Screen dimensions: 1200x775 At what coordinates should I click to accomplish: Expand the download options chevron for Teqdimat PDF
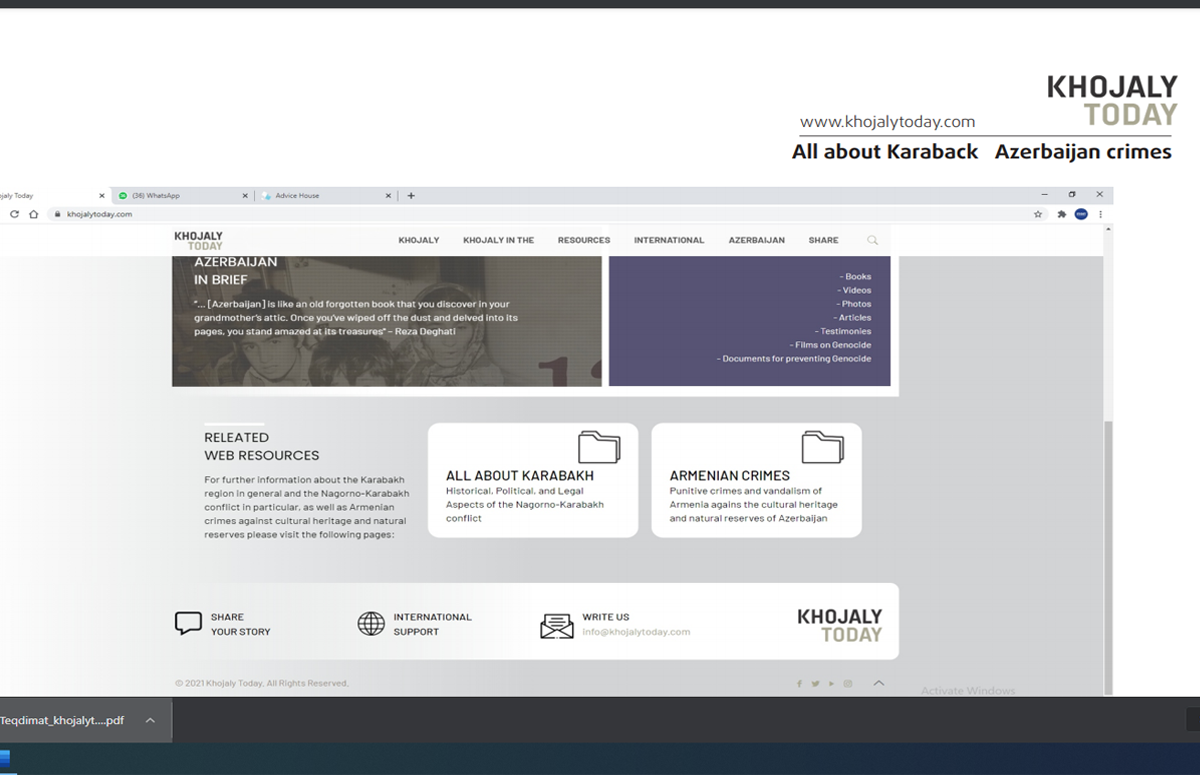(x=150, y=720)
